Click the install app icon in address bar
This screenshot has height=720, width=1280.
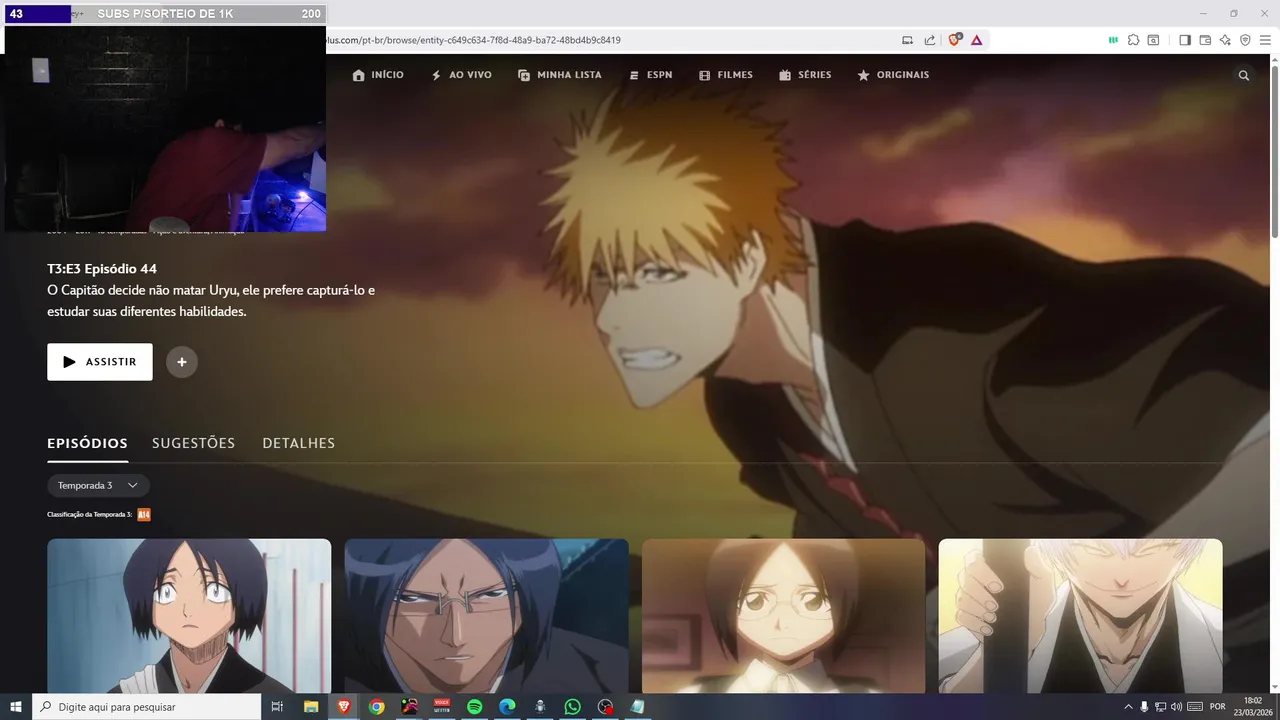click(x=908, y=40)
